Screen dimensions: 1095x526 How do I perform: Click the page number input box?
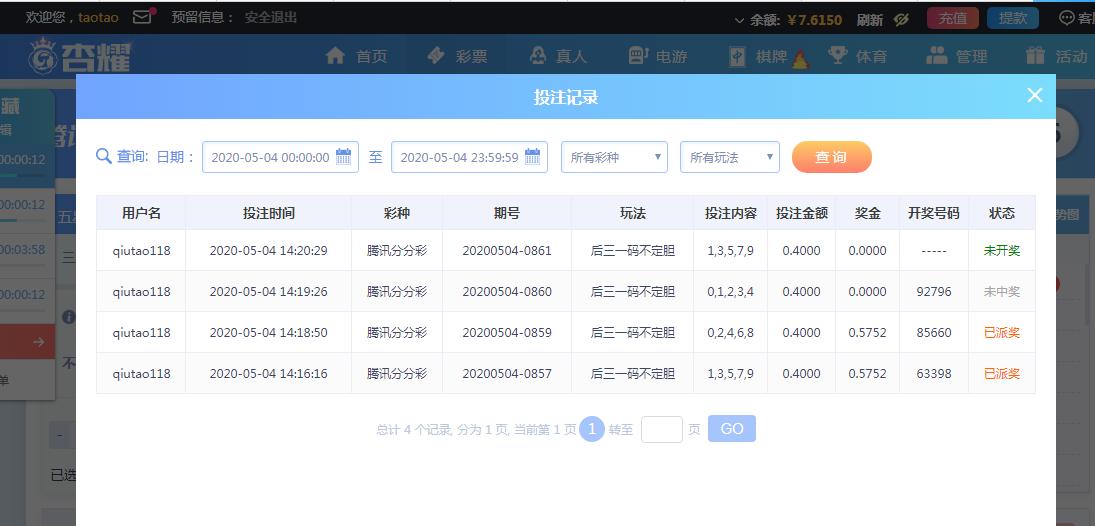point(661,429)
